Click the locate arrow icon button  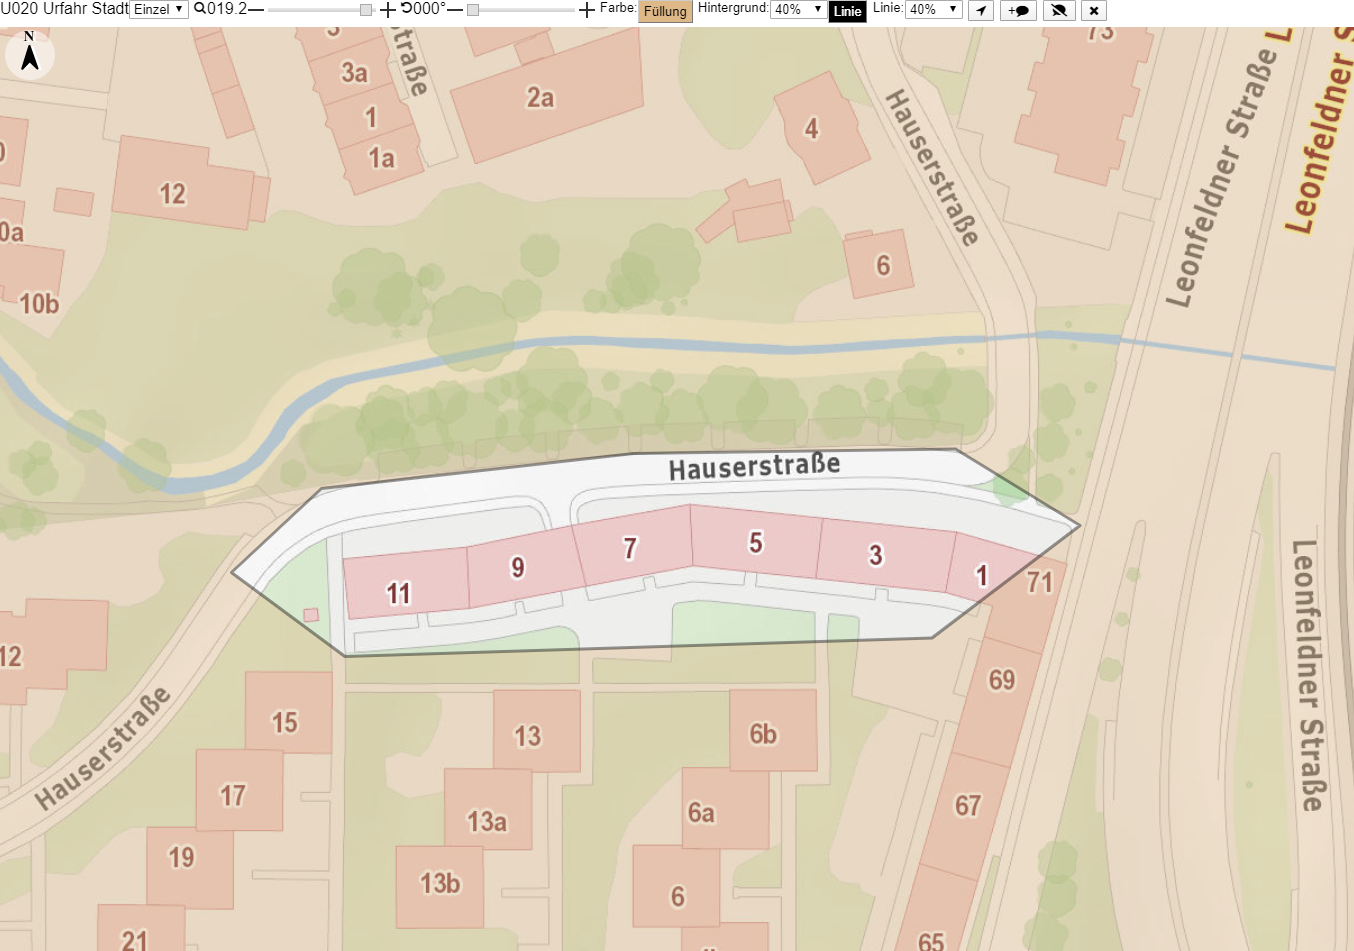(x=981, y=10)
